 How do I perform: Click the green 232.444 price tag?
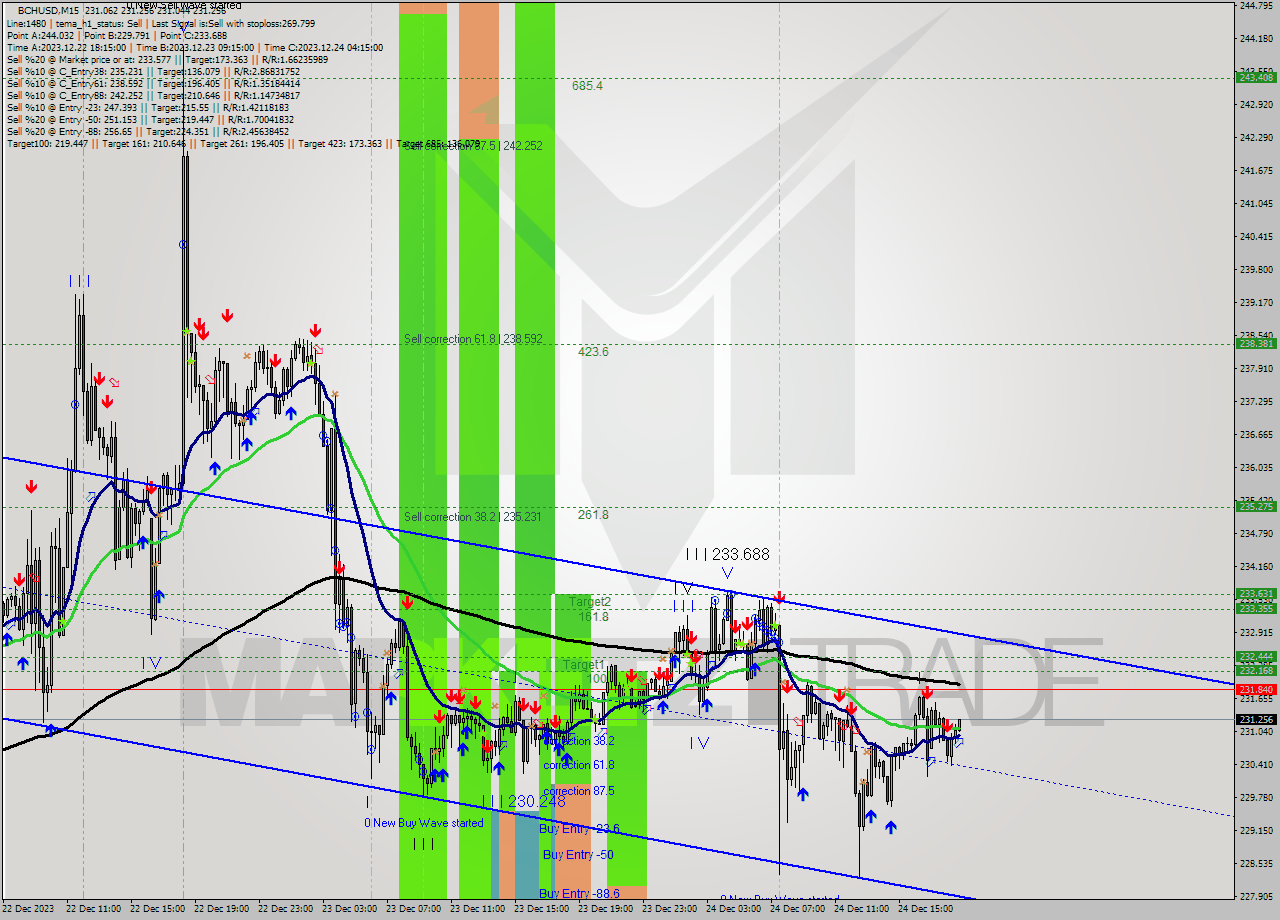(x=1256, y=656)
